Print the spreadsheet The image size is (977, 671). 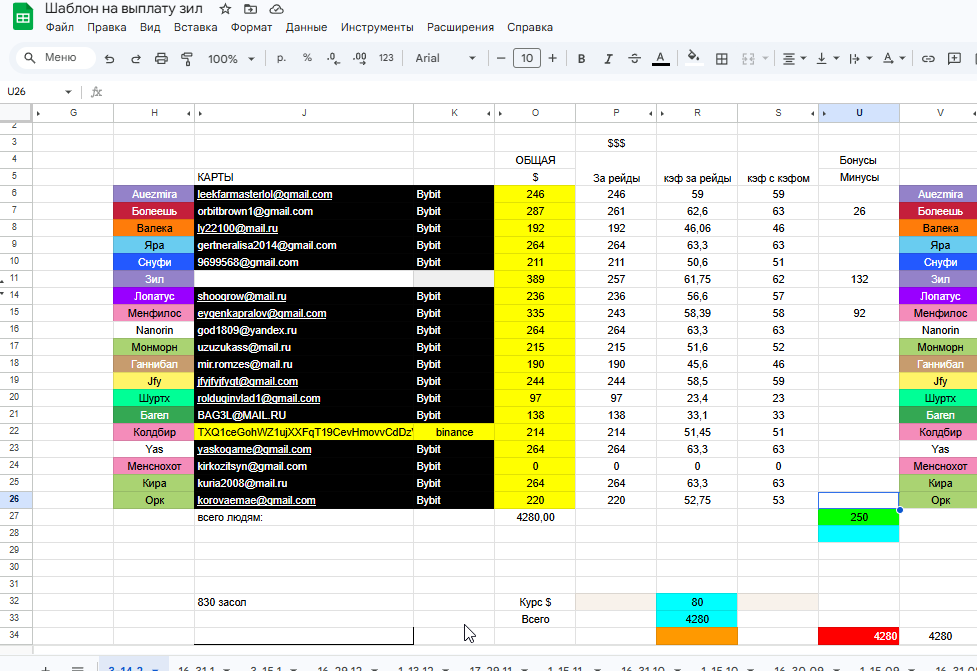161,59
